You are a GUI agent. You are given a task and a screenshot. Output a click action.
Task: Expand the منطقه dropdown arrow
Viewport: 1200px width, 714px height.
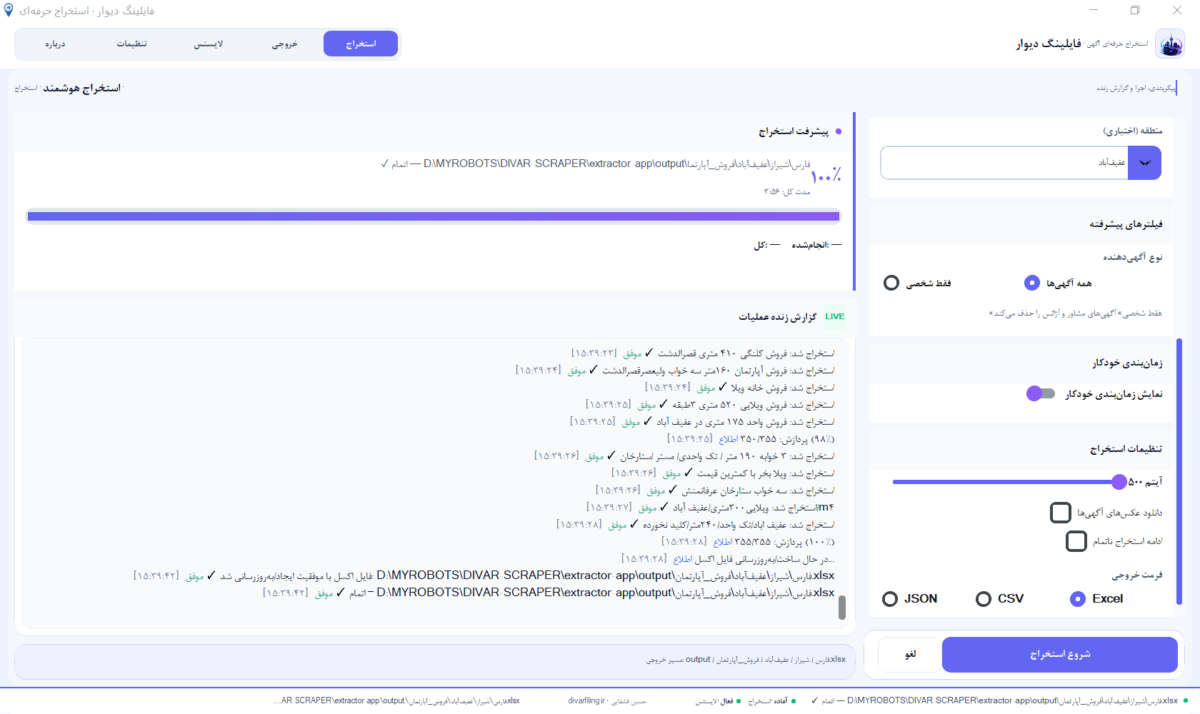click(1144, 162)
